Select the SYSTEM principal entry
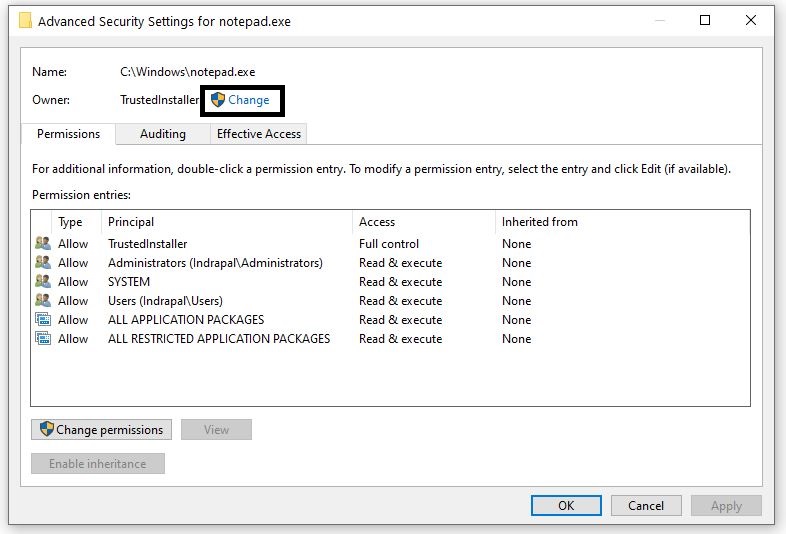Viewport: 786px width, 534px height. (x=129, y=282)
